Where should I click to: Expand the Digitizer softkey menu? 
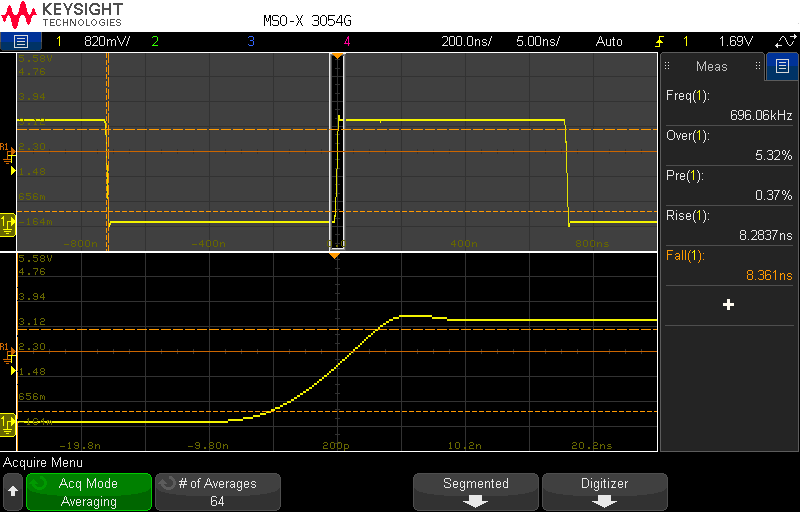605,492
